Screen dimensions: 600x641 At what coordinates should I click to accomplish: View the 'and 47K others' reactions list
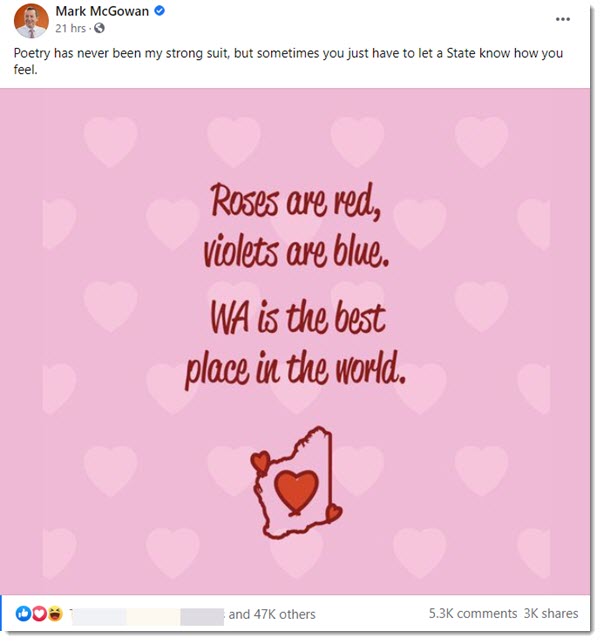pos(272,614)
